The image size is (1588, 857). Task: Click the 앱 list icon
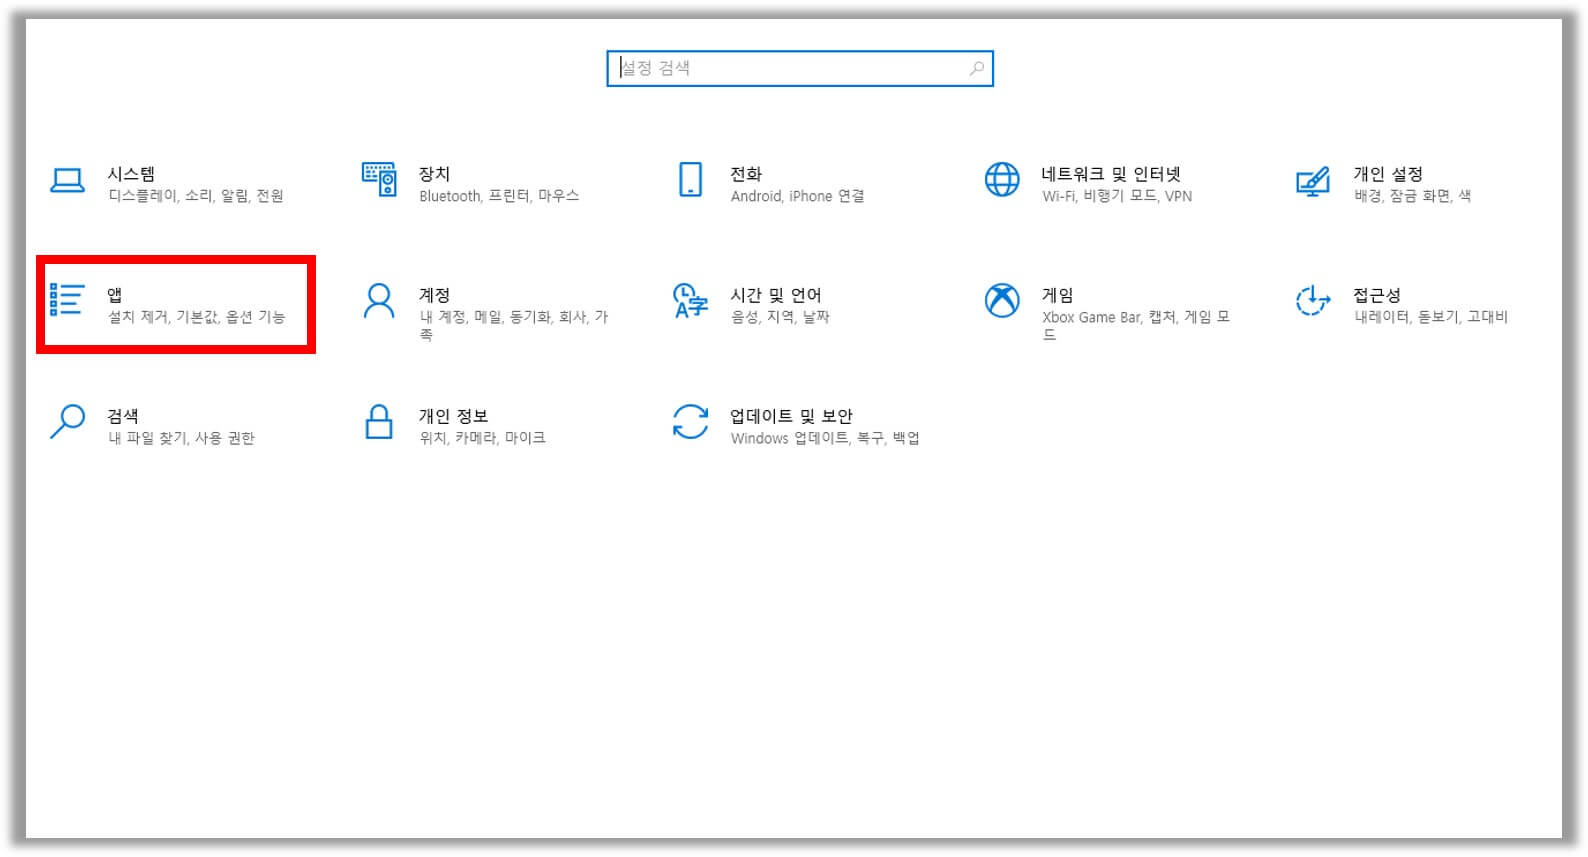point(67,300)
